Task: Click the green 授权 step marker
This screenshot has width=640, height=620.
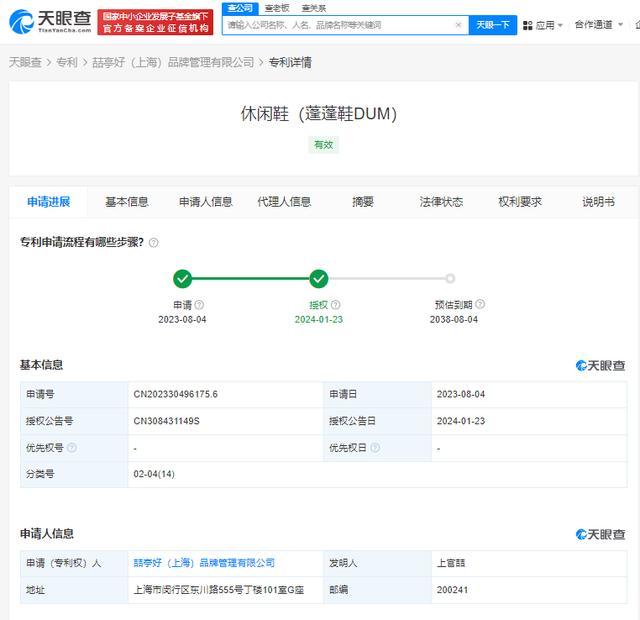Action: coord(319,279)
